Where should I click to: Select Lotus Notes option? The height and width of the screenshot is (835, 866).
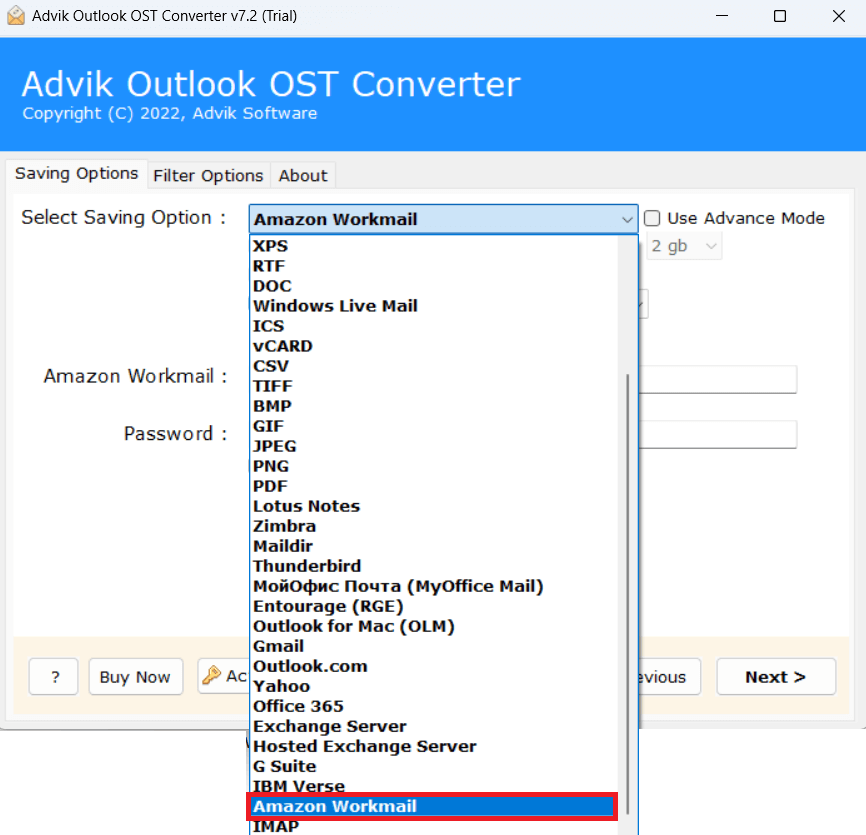click(434, 506)
